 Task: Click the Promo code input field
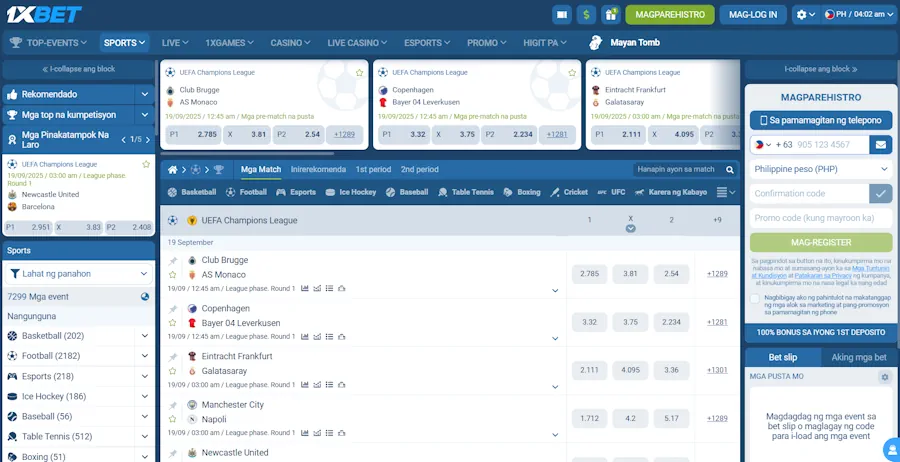821,218
